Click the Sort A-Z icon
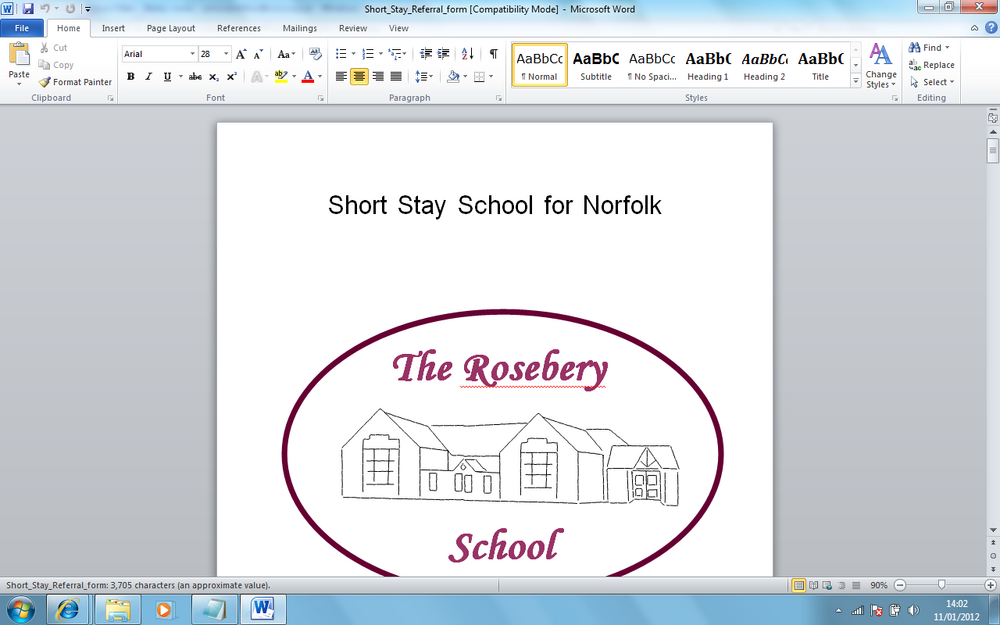 [x=467, y=54]
